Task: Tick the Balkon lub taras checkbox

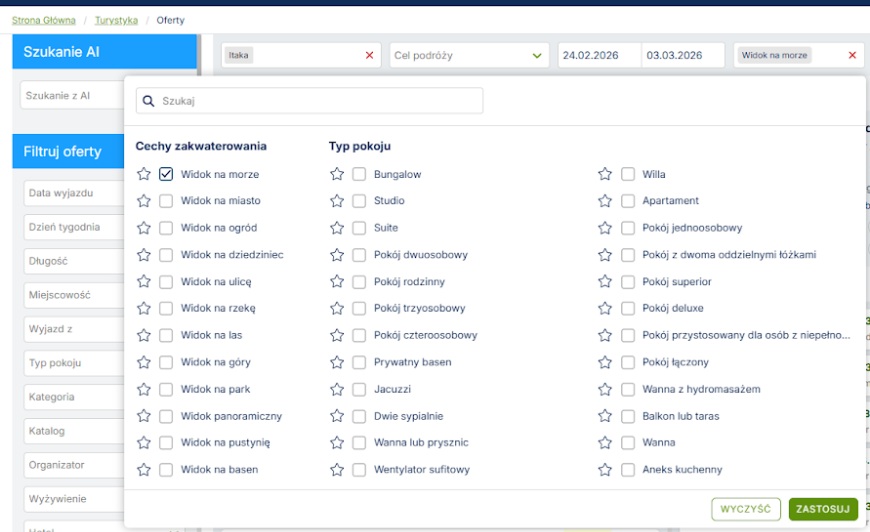Action: pos(627,416)
